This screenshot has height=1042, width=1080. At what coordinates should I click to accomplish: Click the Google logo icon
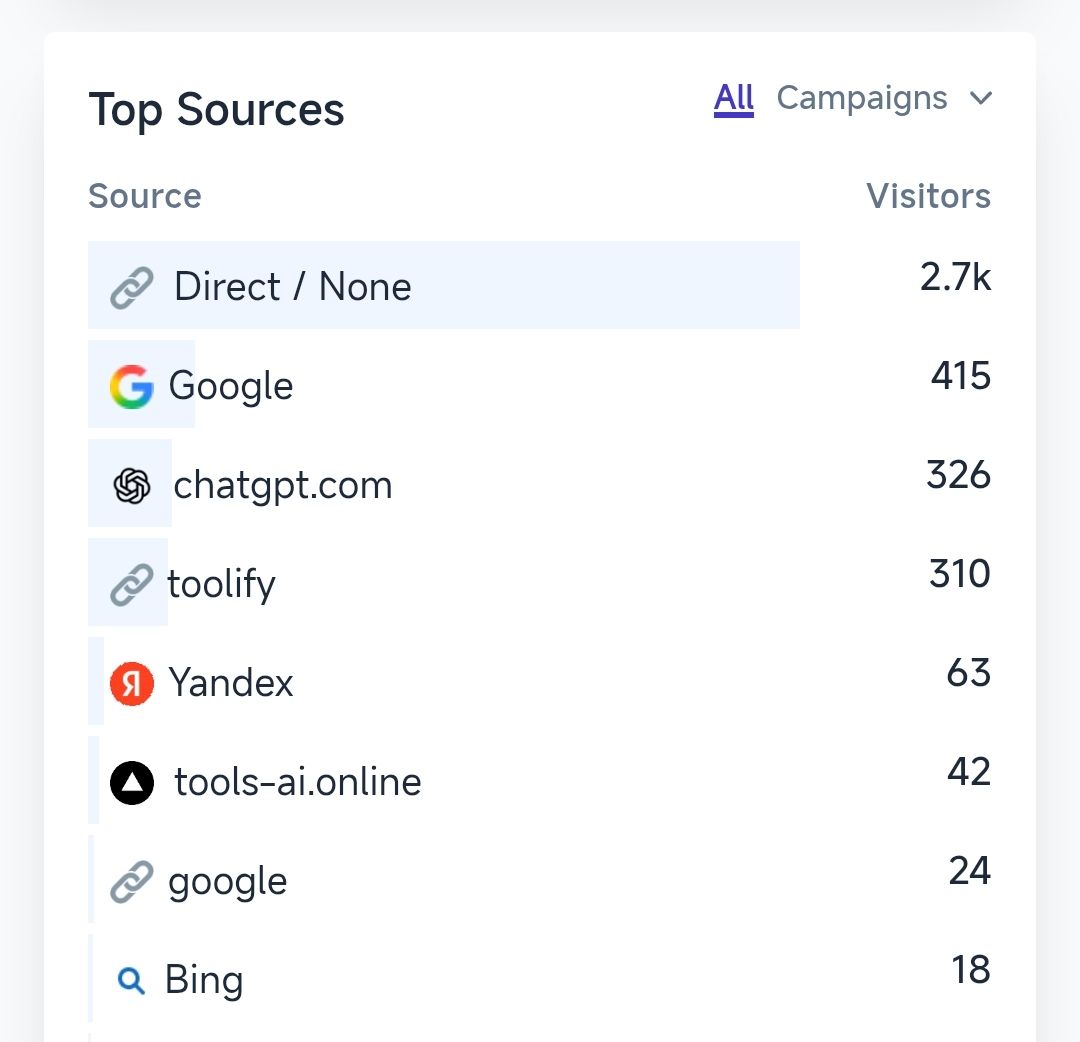tap(132, 387)
